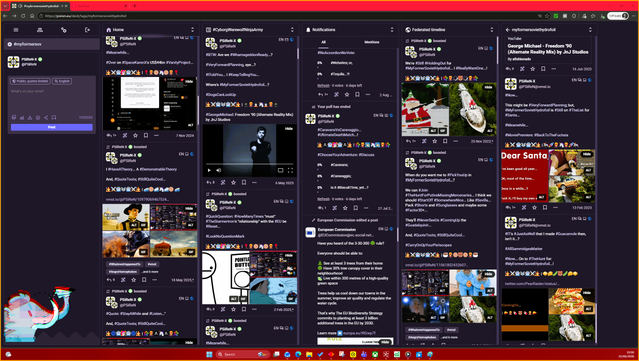
Task: Hide the Dear Santa image gallery
Action: [x=586, y=154]
